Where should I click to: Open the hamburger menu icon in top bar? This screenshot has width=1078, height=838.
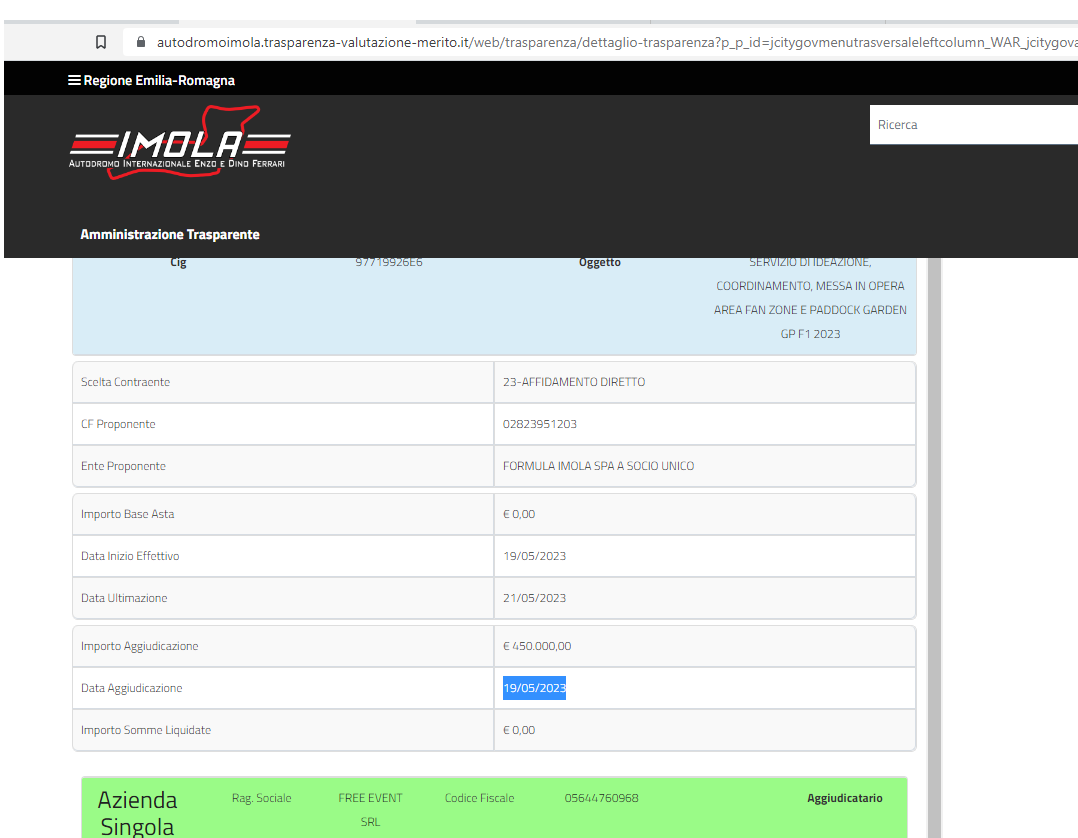74,80
